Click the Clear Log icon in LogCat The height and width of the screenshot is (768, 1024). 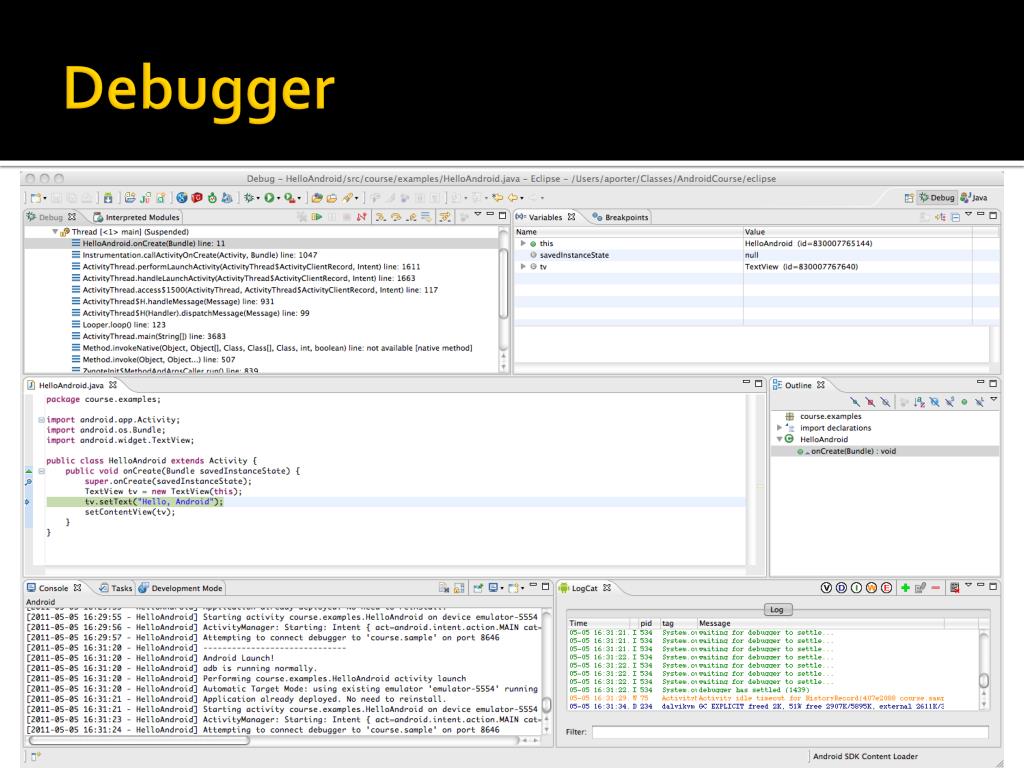(x=954, y=588)
